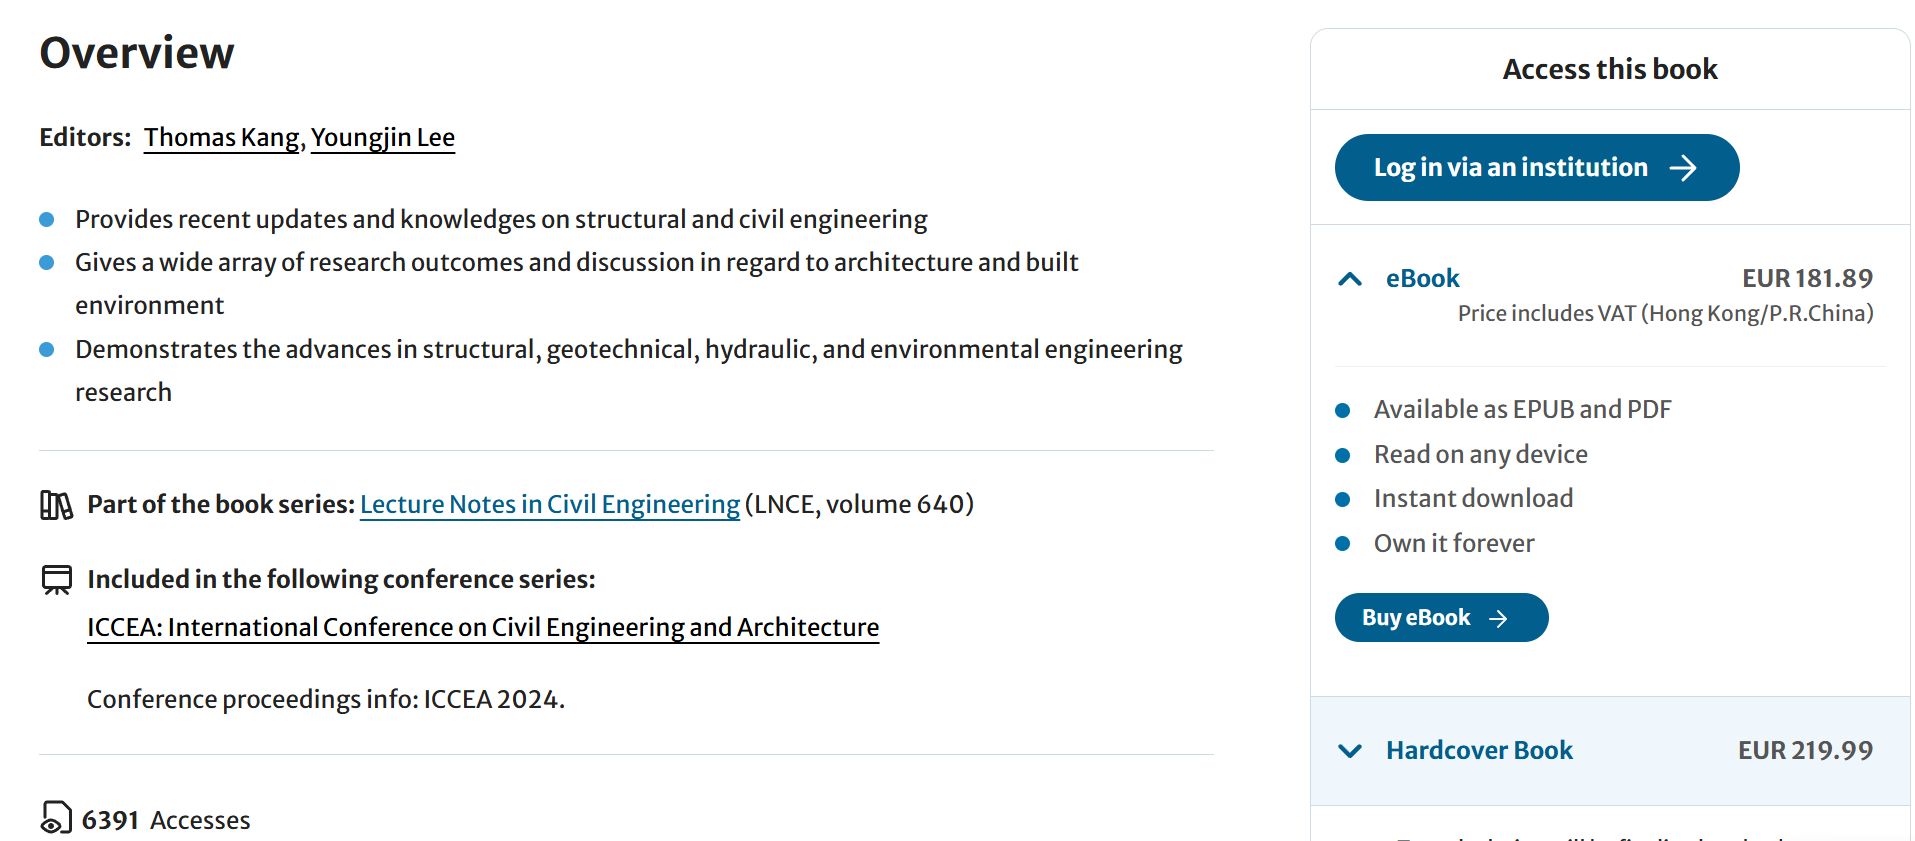Image resolution: width=1915 pixels, height=841 pixels.
Task: Click the arrow in institution login button
Action: 1683,168
